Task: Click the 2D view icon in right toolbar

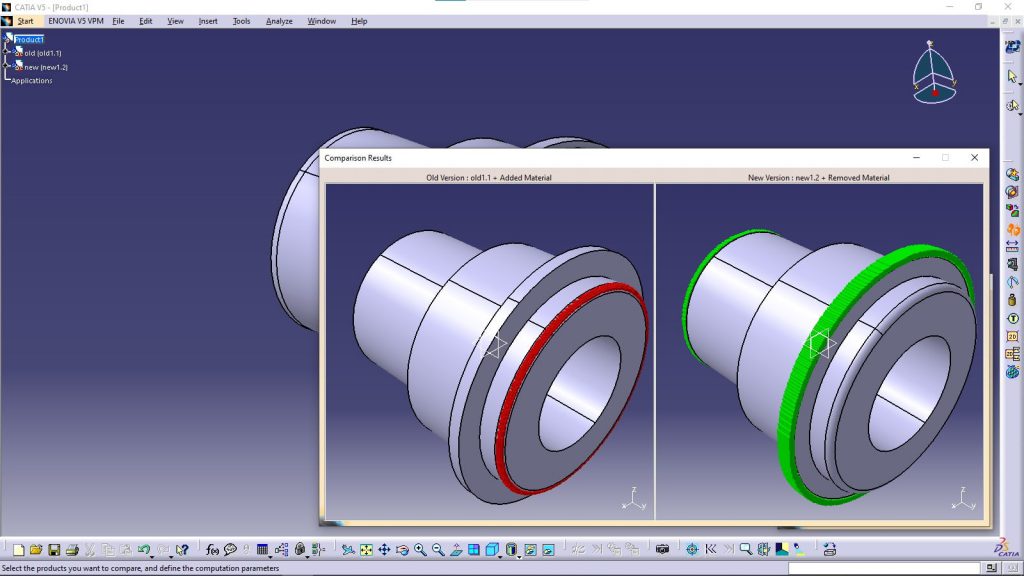Action: tap(1012, 336)
